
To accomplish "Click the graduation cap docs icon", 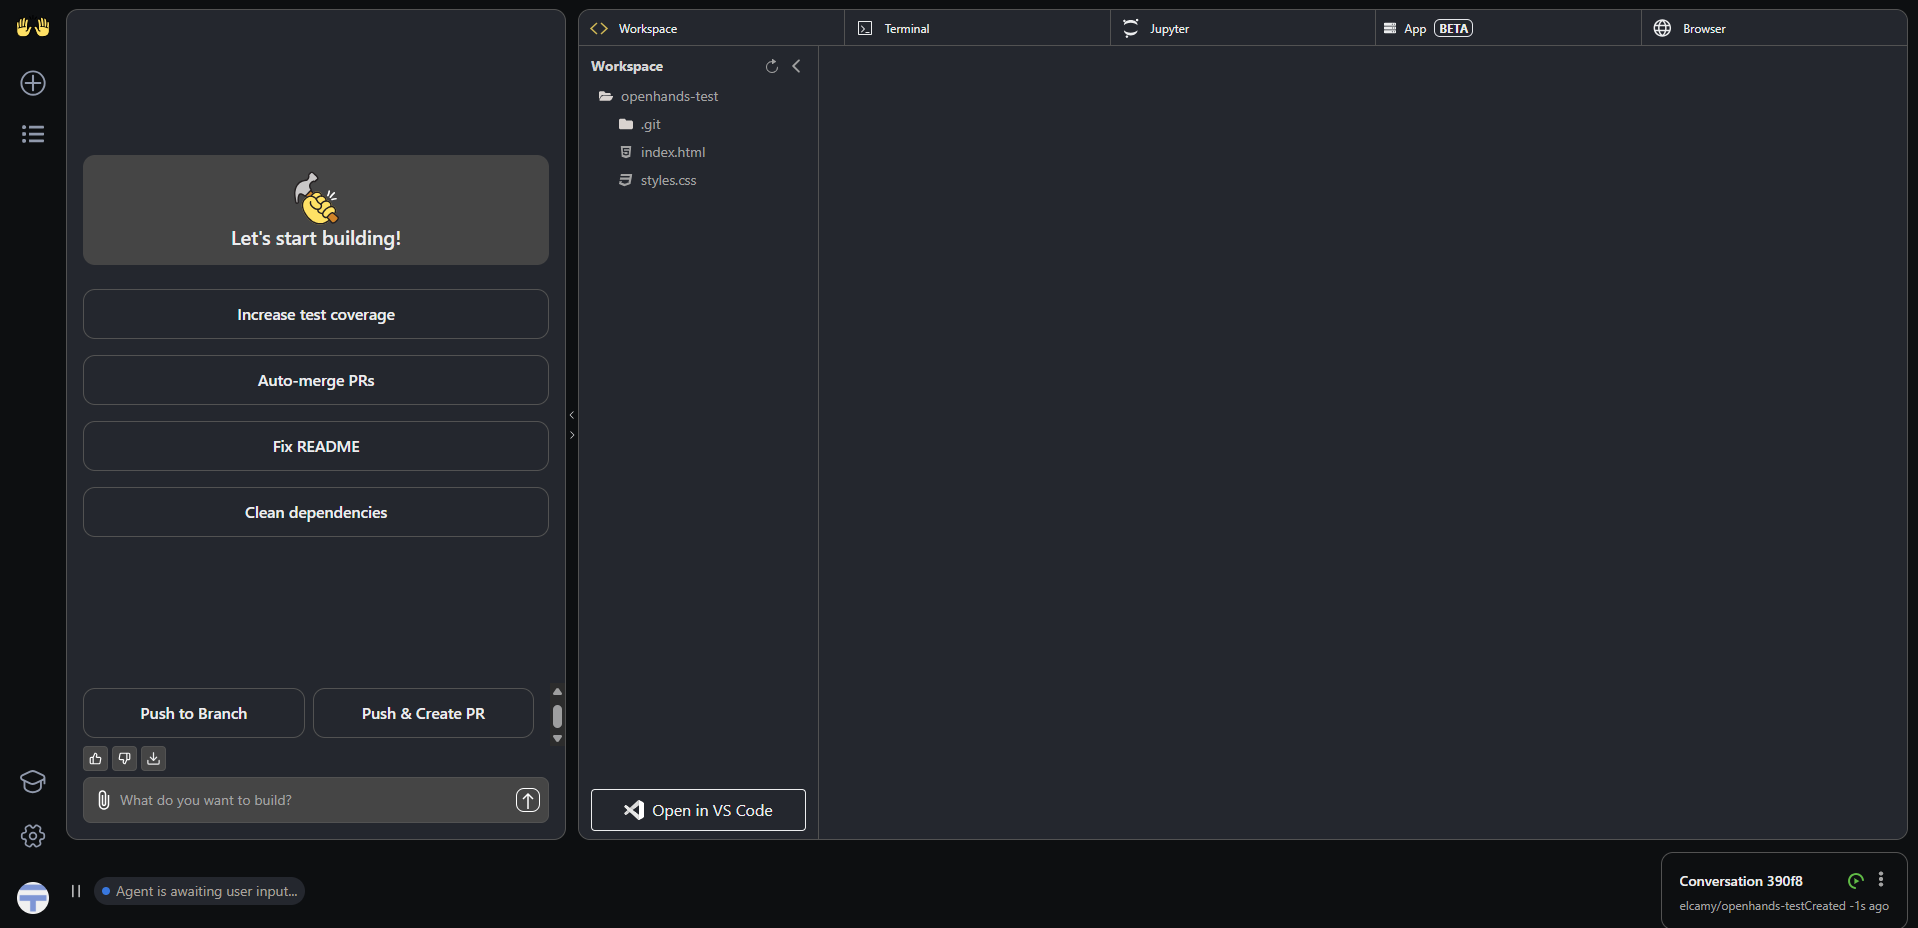I will 33,782.
